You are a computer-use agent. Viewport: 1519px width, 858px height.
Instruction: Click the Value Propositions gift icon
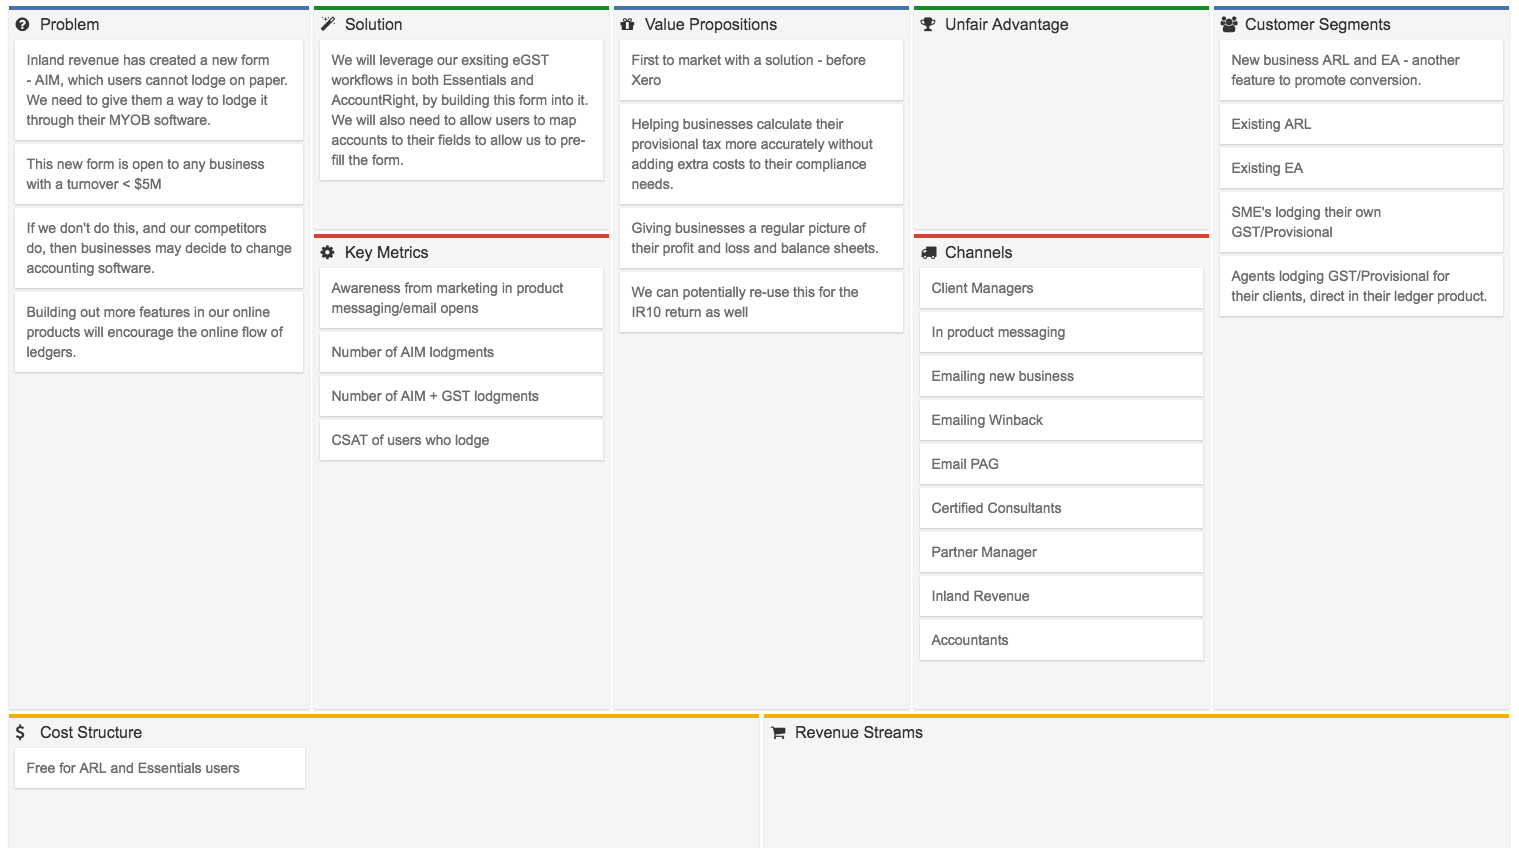click(627, 24)
